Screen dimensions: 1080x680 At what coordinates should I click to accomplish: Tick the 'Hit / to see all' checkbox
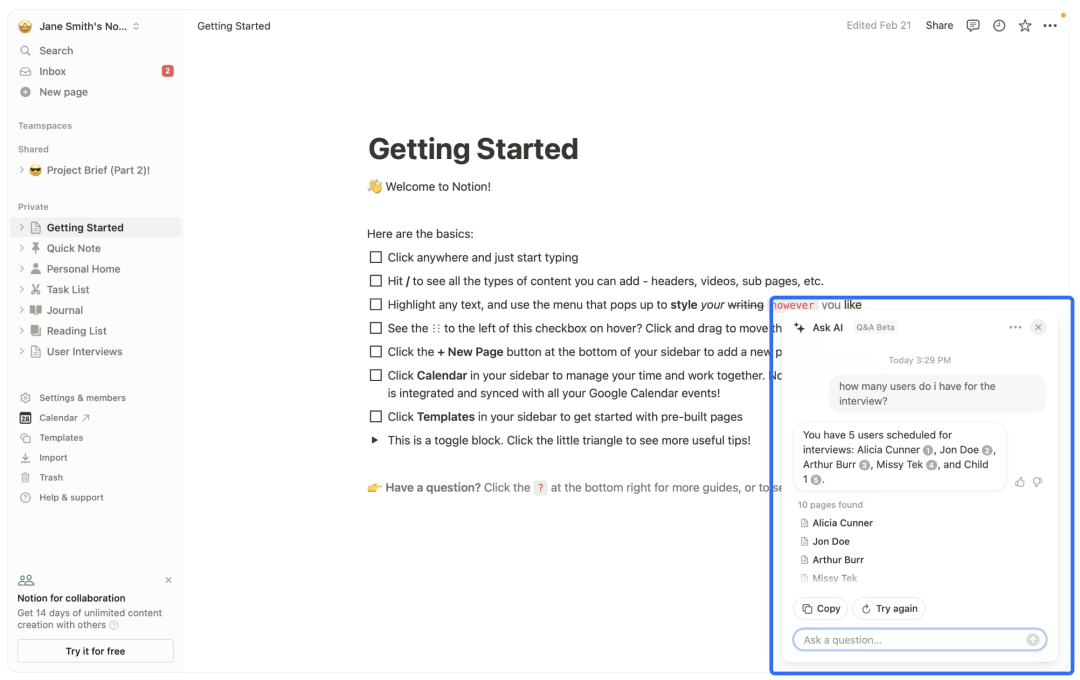[x=375, y=280]
